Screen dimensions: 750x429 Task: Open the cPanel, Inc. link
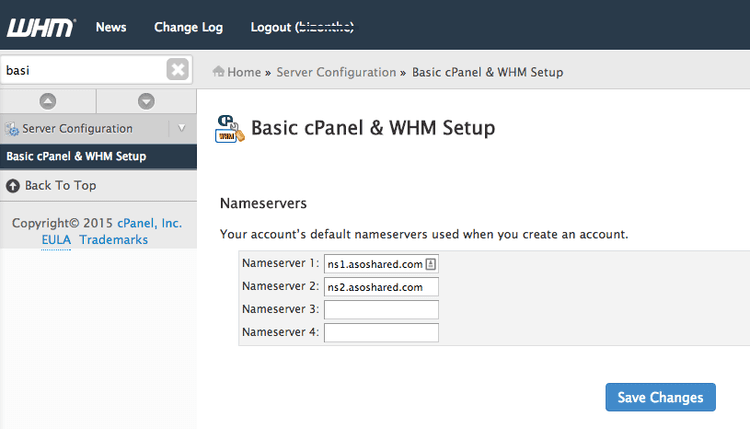coord(150,223)
